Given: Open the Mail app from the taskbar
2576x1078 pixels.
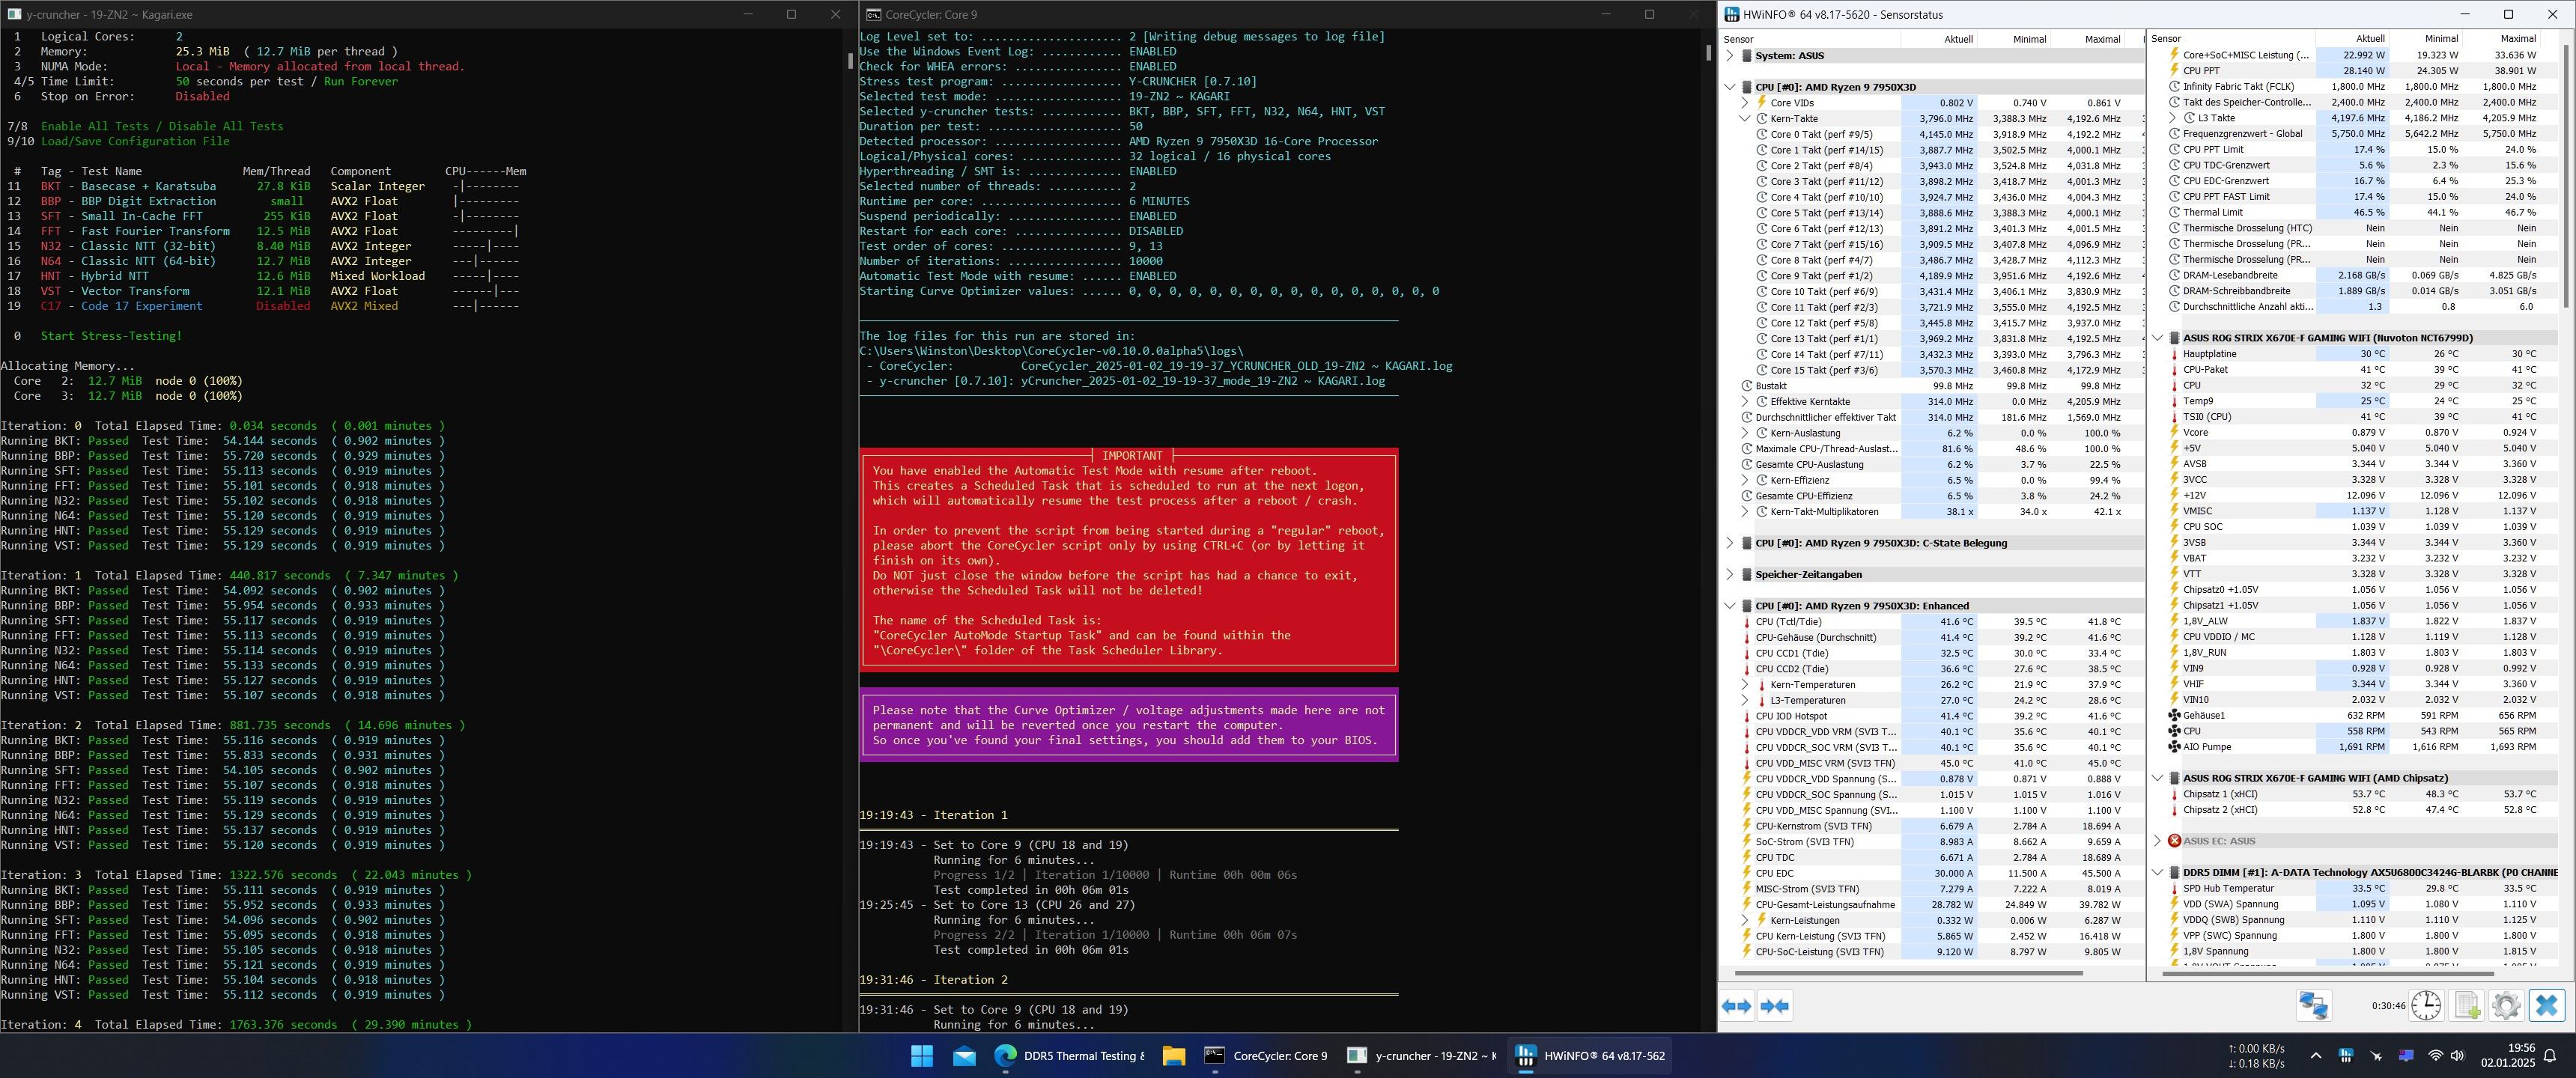Looking at the screenshot, I should 964,1056.
